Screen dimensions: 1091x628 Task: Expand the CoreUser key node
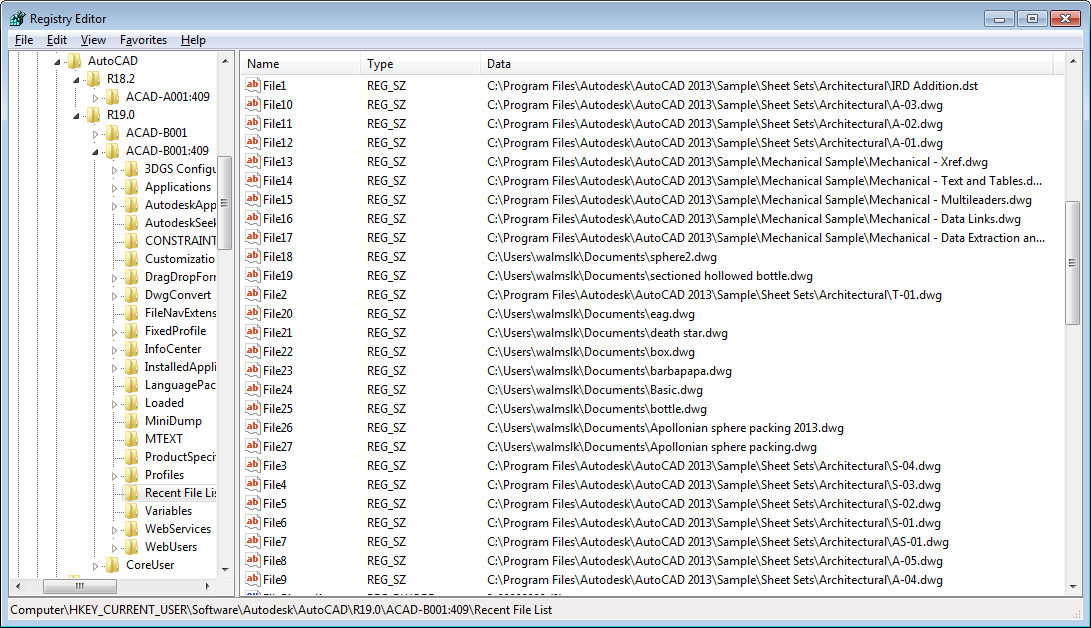pos(96,566)
